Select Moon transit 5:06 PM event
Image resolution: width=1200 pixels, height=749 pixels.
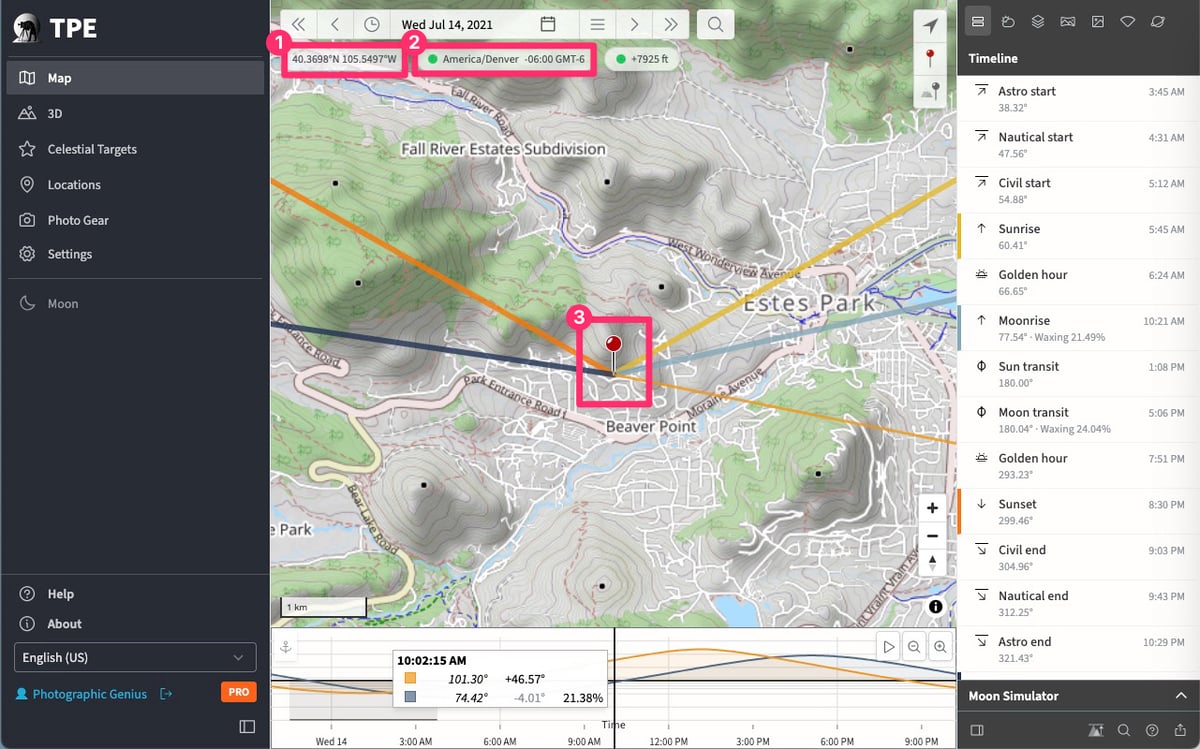coord(1079,421)
